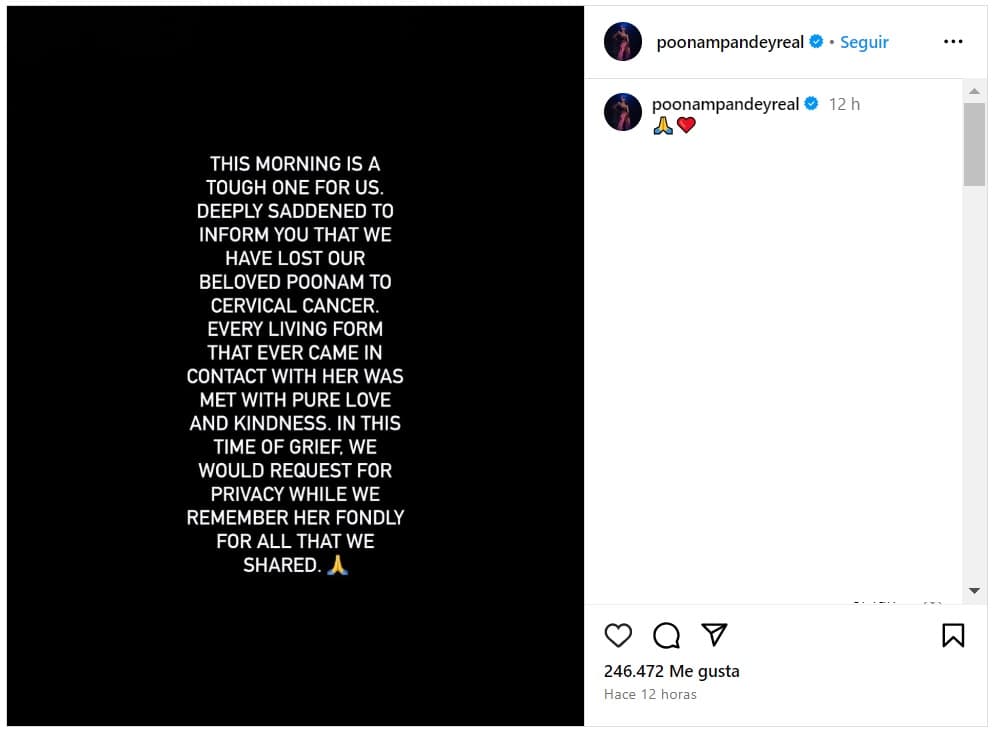
Task: Save the post using the bookmark icon
Action: point(954,635)
